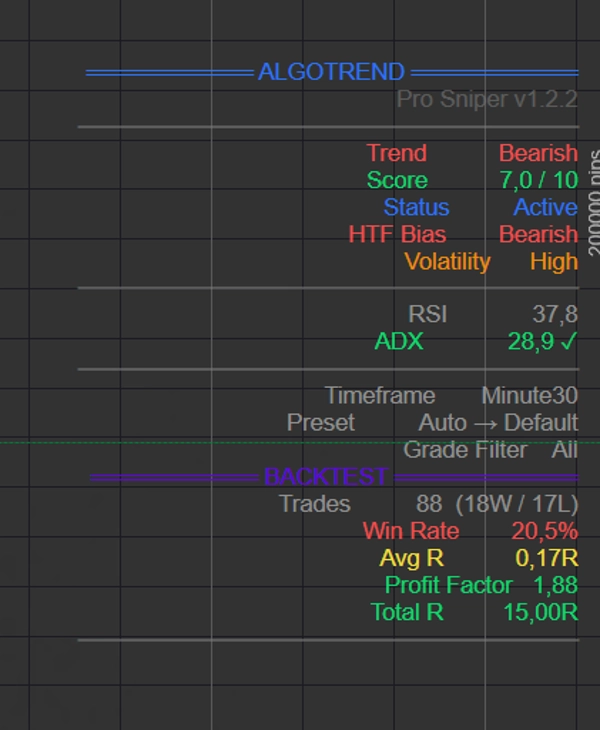Click the vertical 200000 pips scale label
Viewport: 600px width, 730px height.
[594, 203]
